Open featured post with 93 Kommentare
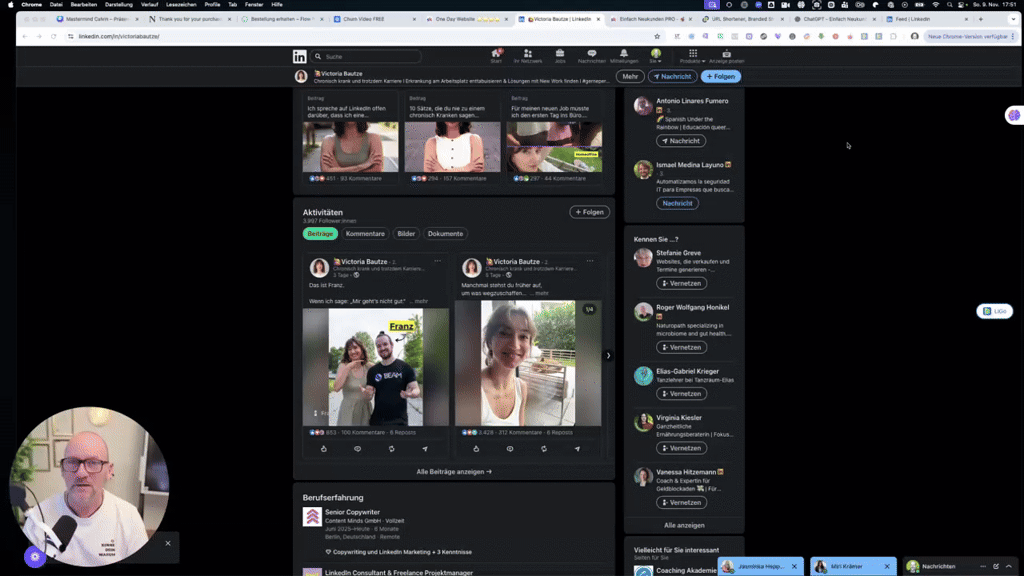 (x=350, y=138)
